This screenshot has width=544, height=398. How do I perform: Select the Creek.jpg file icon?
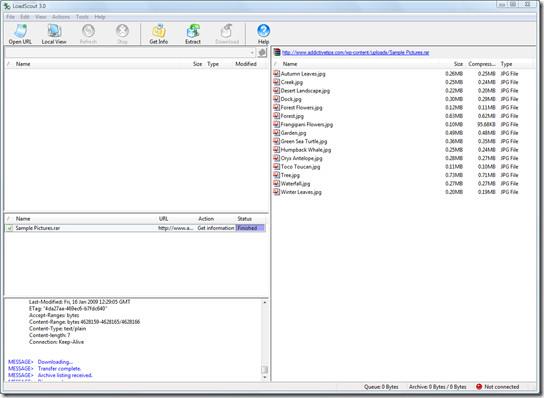point(277,82)
